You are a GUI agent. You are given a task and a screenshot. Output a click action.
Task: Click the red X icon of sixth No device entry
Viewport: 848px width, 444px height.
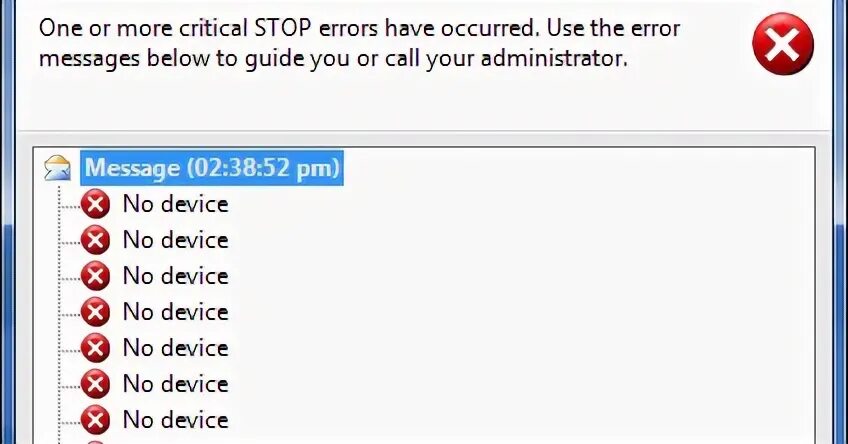point(95,384)
